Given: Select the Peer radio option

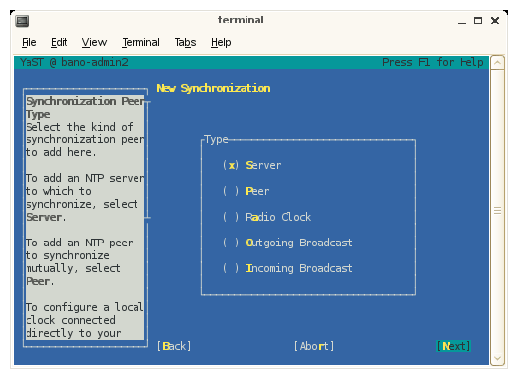Looking at the screenshot, I should 246,191.
